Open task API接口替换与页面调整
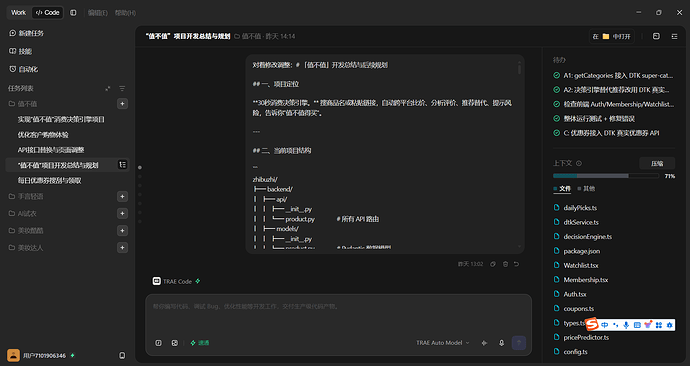The height and width of the screenshot is (366, 690). (51, 150)
